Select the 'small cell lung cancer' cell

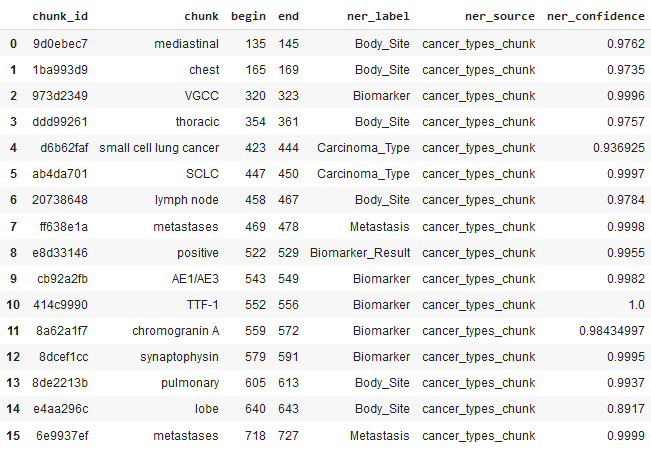(x=159, y=148)
